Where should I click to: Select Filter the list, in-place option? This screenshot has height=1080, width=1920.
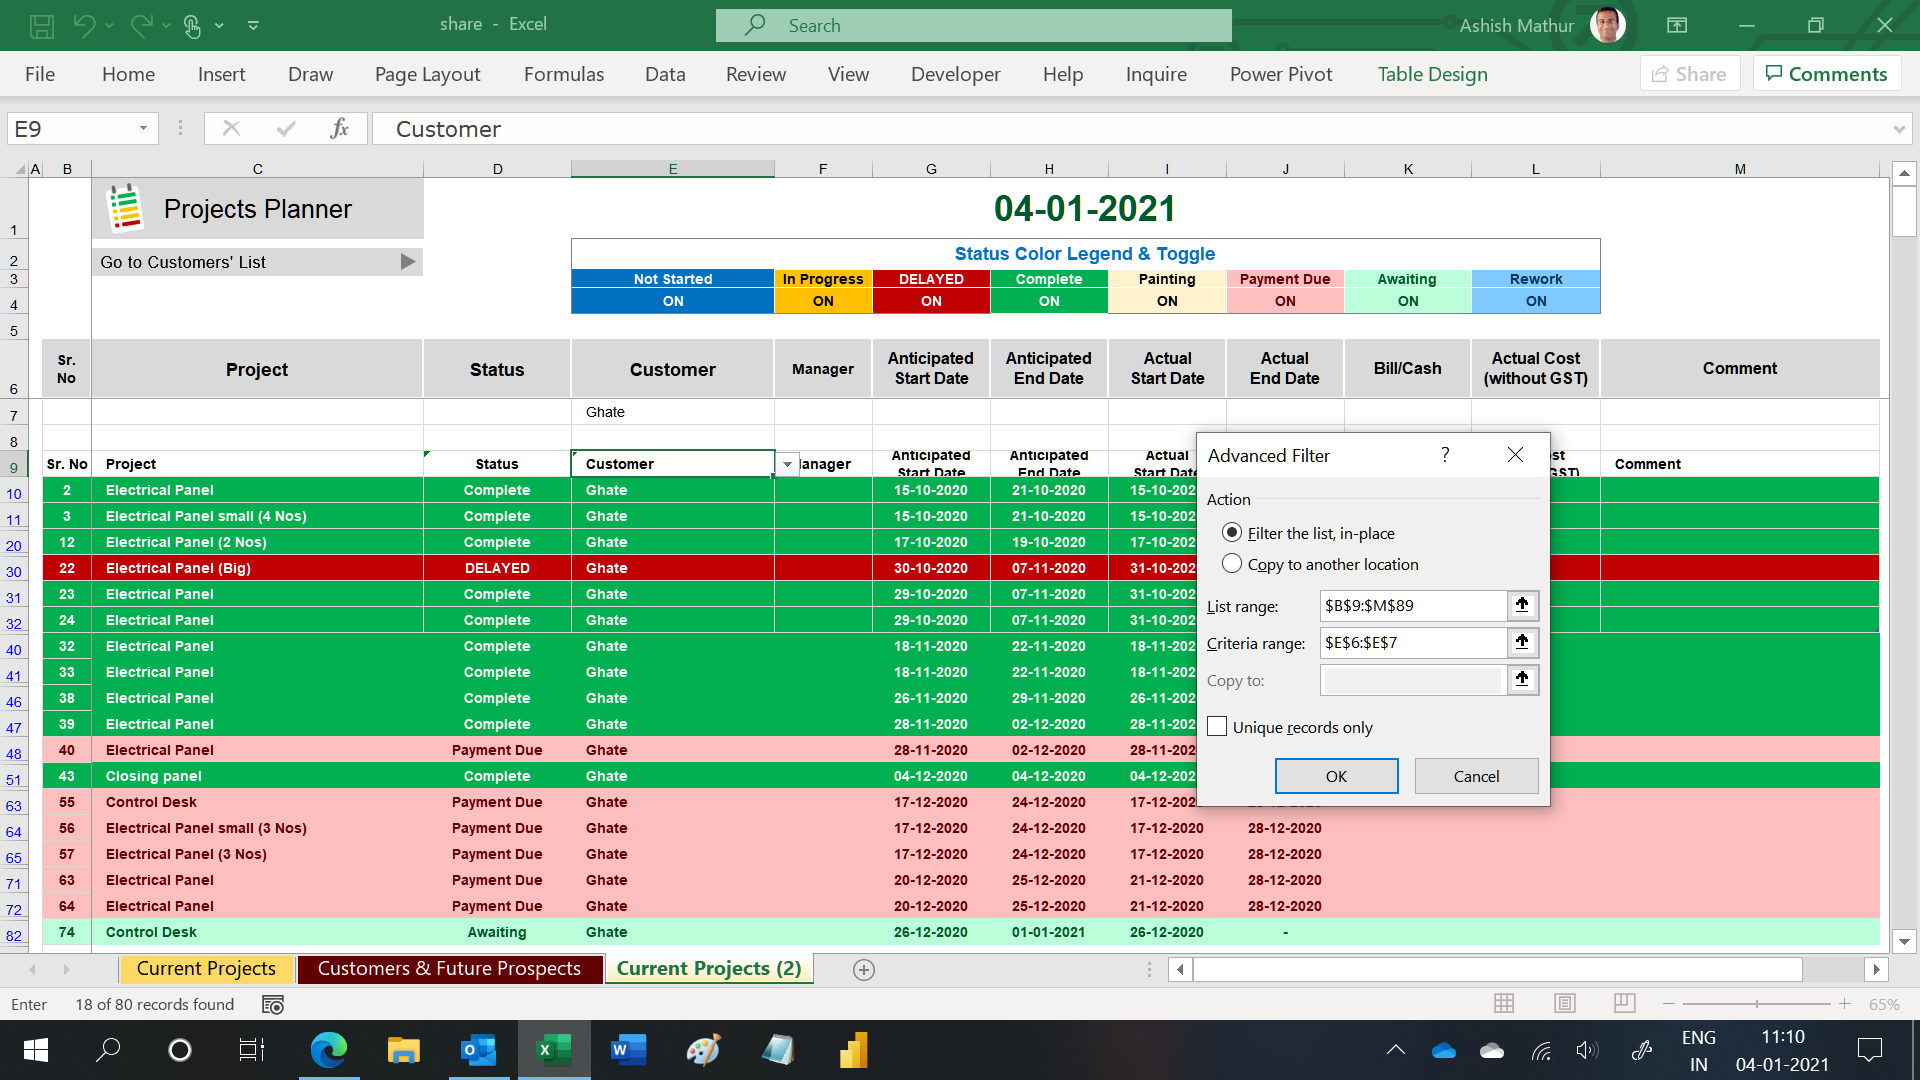pyautogui.click(x=1232, y=533)
